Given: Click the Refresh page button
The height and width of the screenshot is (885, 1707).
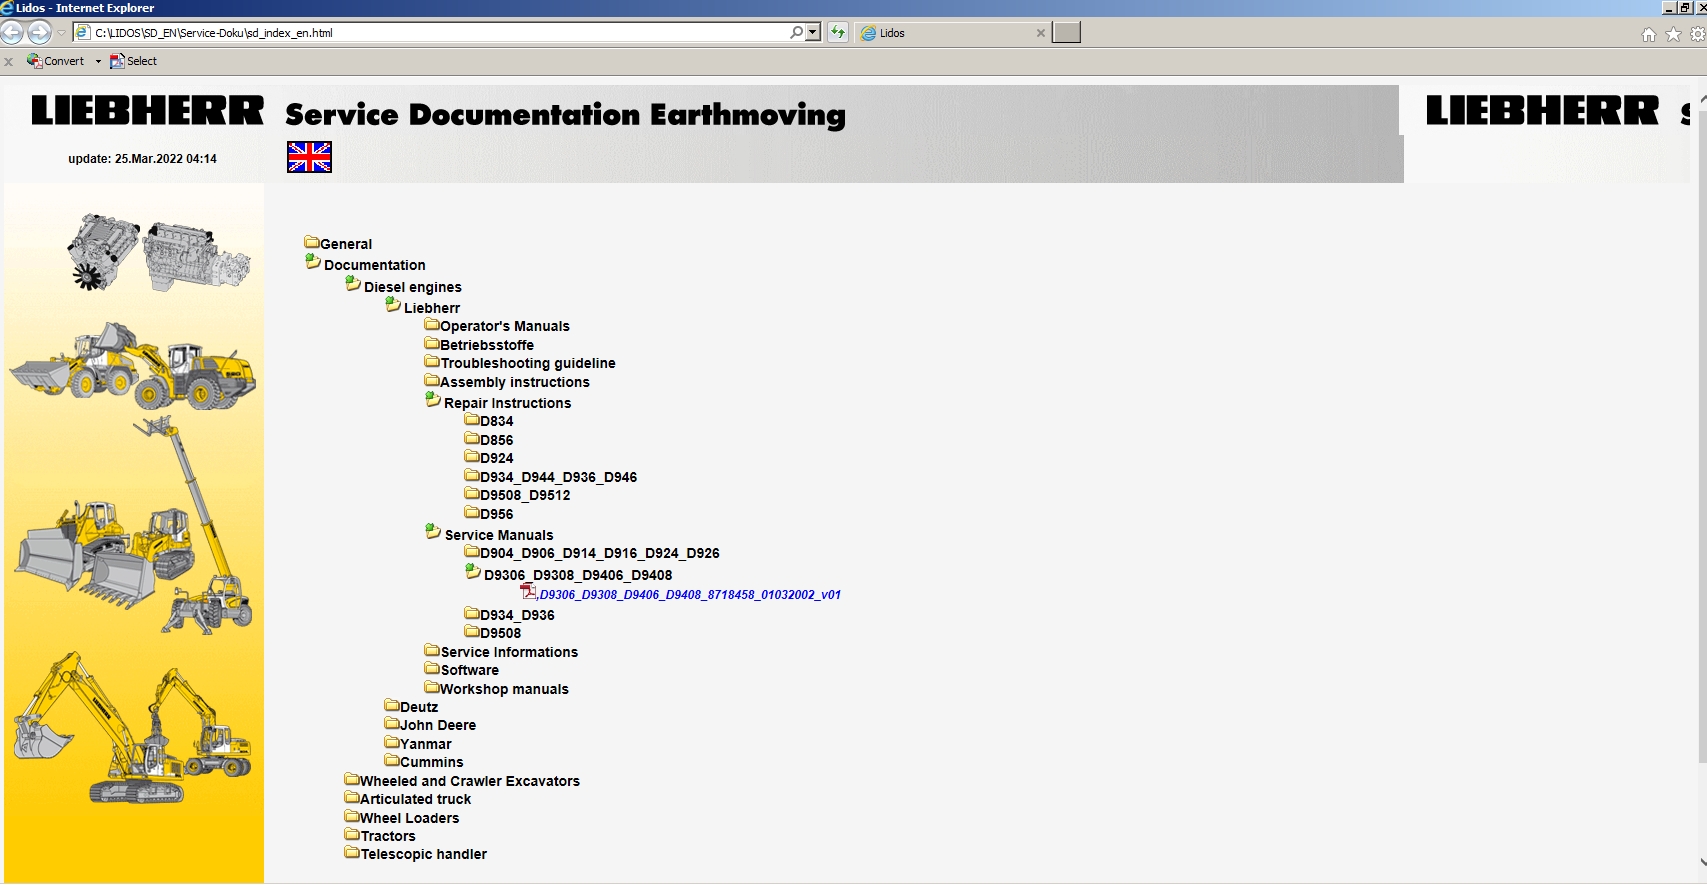Looking at the screenshot, I should coord(838,32).
